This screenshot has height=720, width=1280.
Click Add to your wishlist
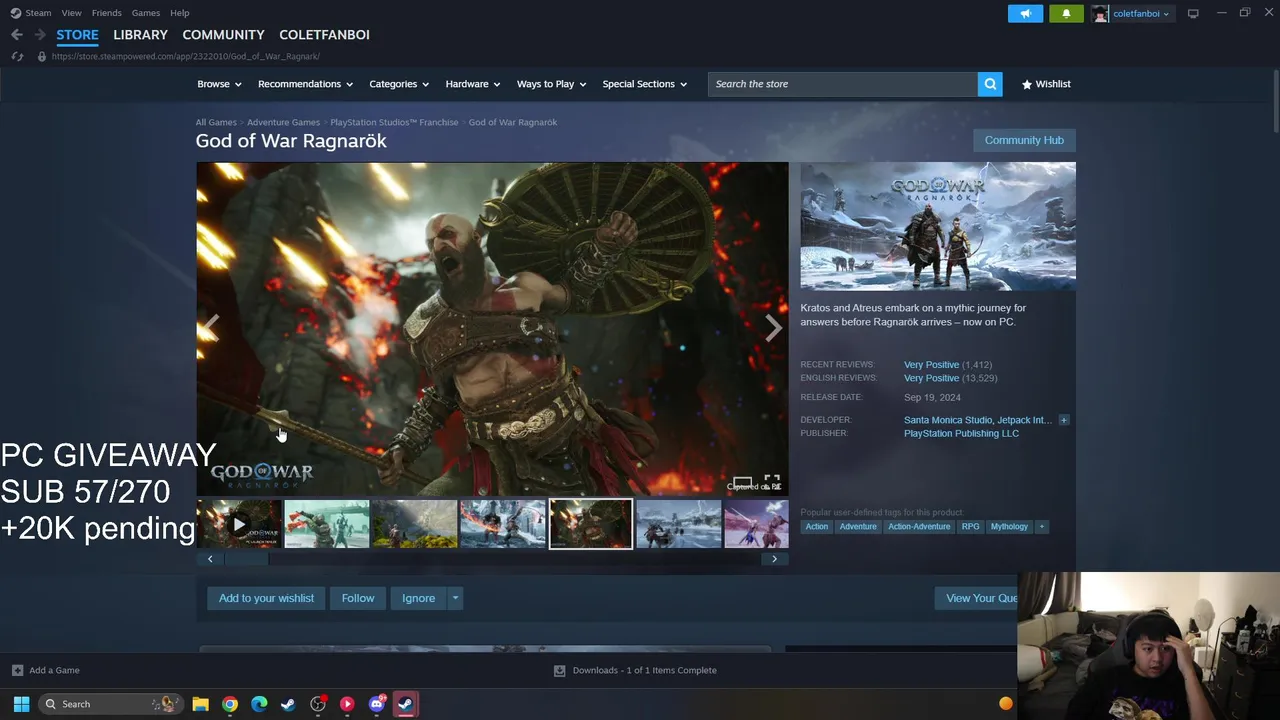coord(266,598)
